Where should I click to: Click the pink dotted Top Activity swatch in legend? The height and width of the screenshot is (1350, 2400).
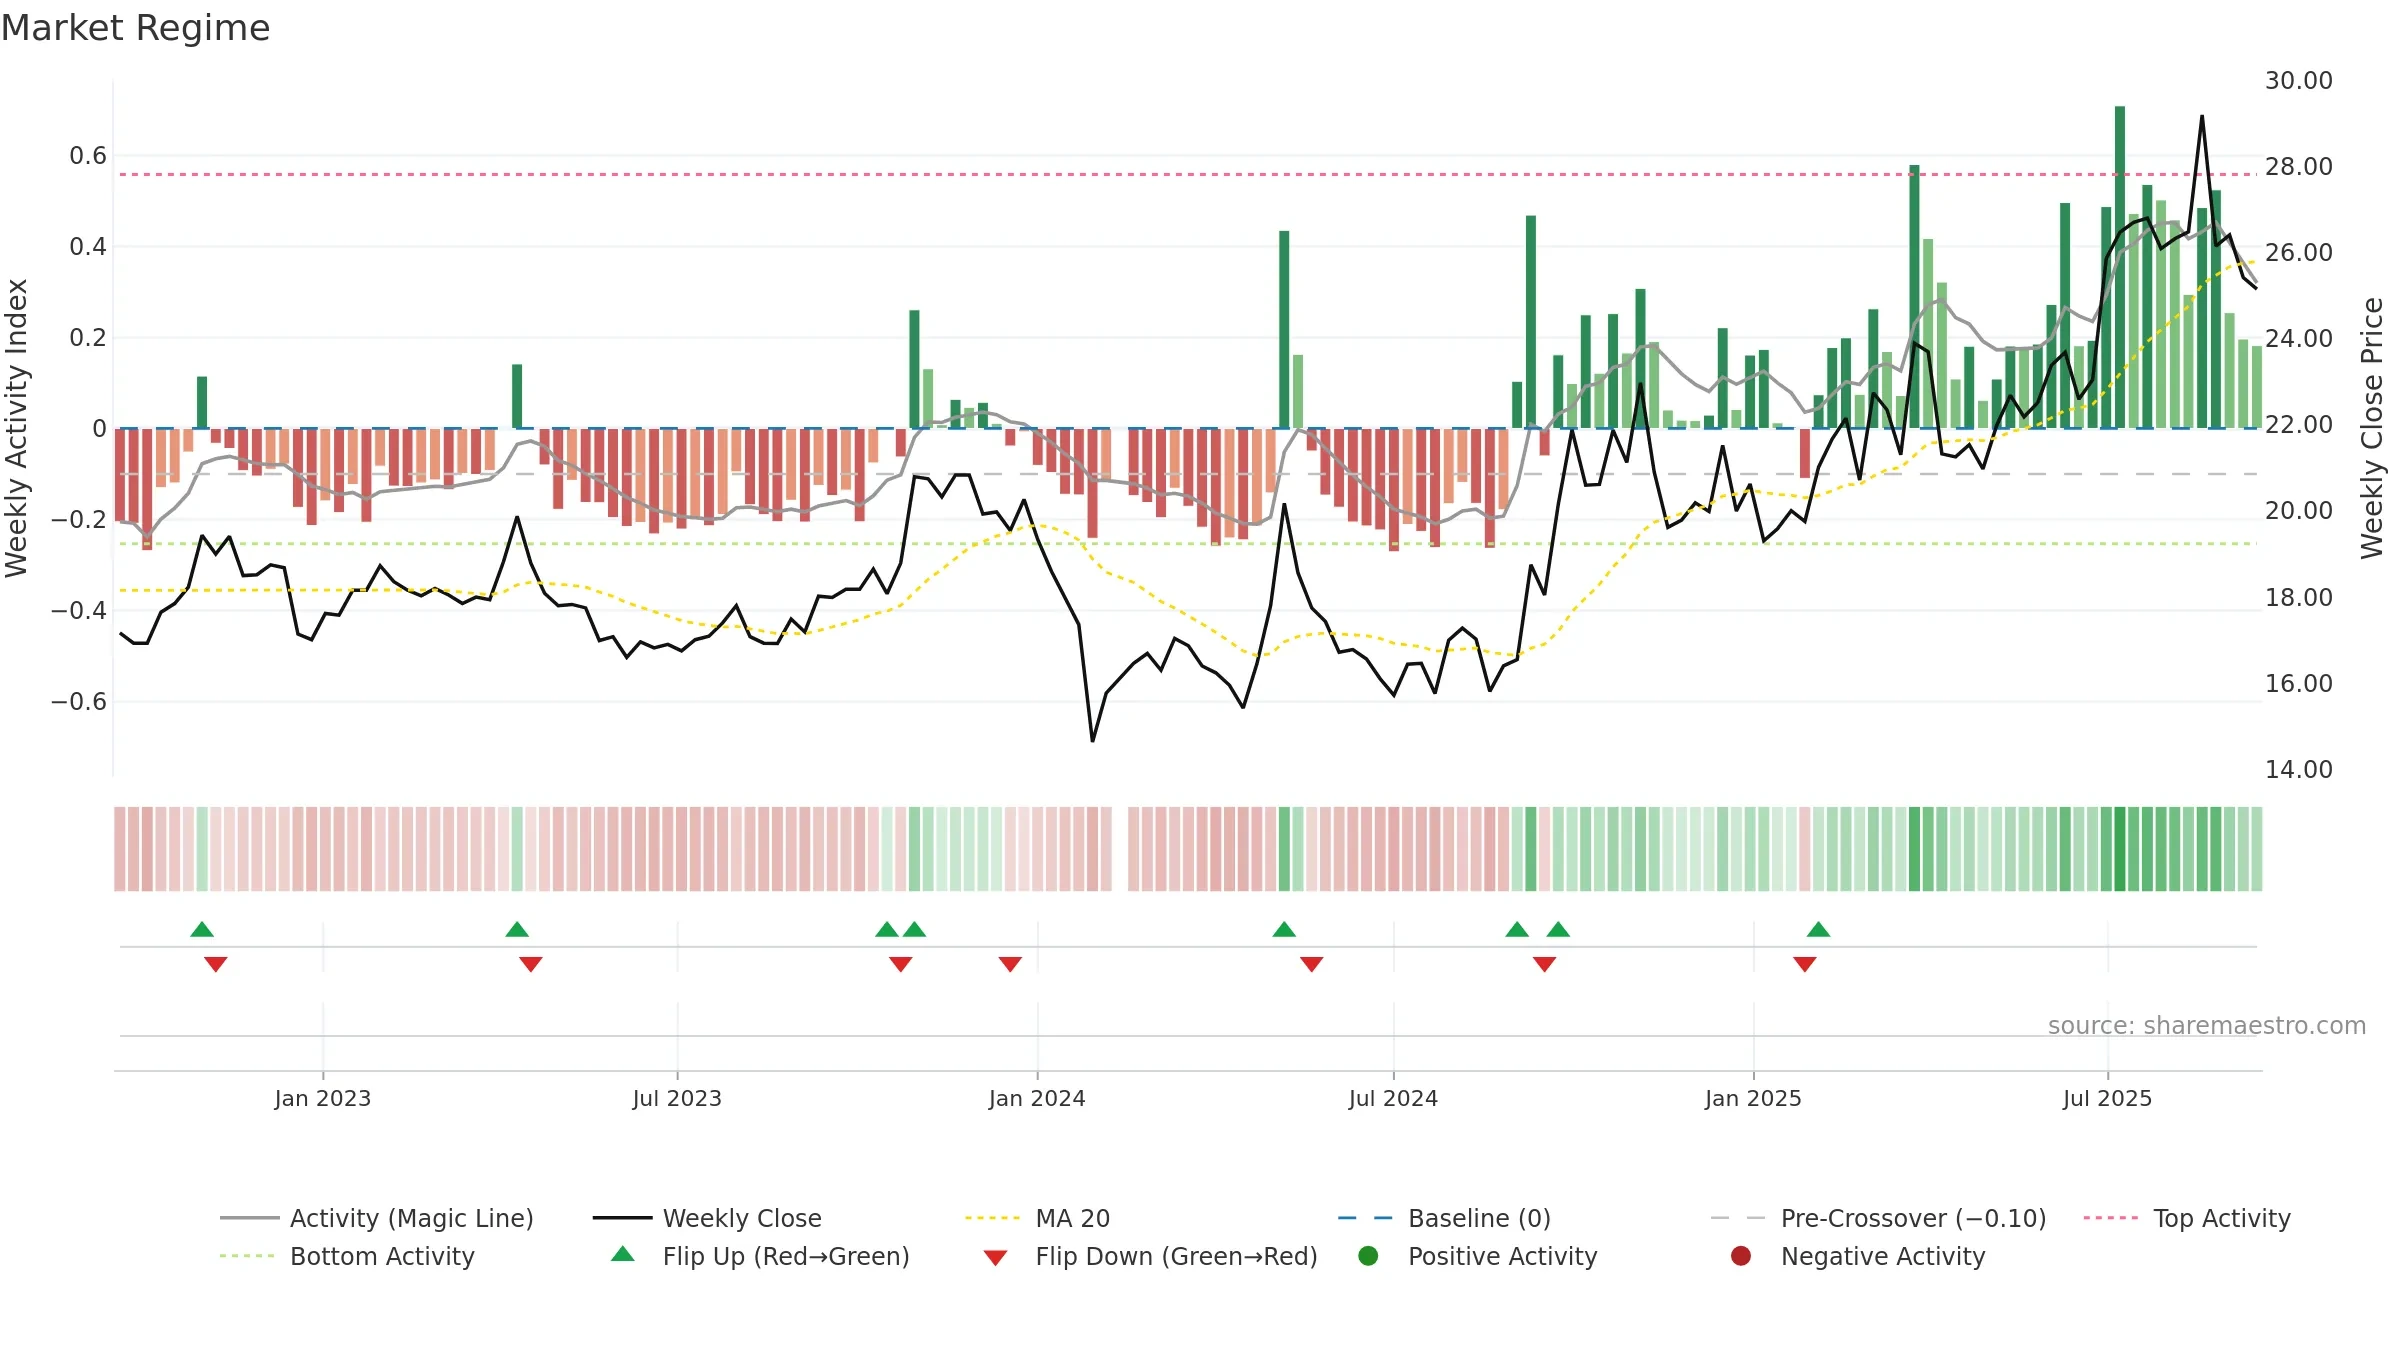[x=2110, y=1218]
